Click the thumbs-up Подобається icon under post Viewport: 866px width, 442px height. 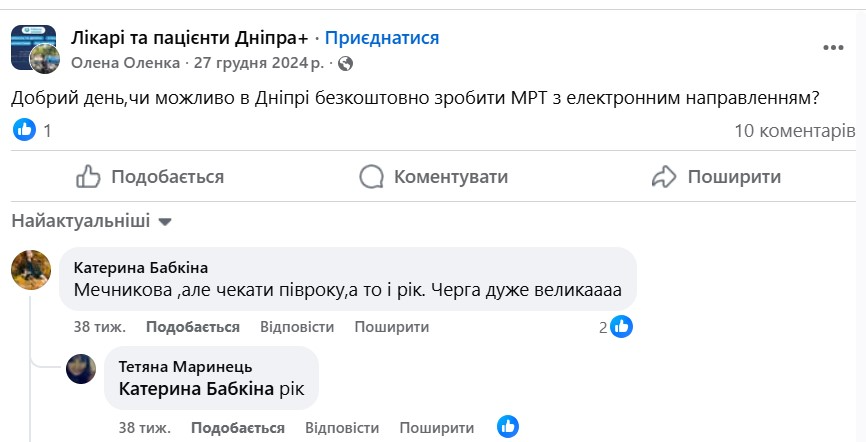coord(89,177)
